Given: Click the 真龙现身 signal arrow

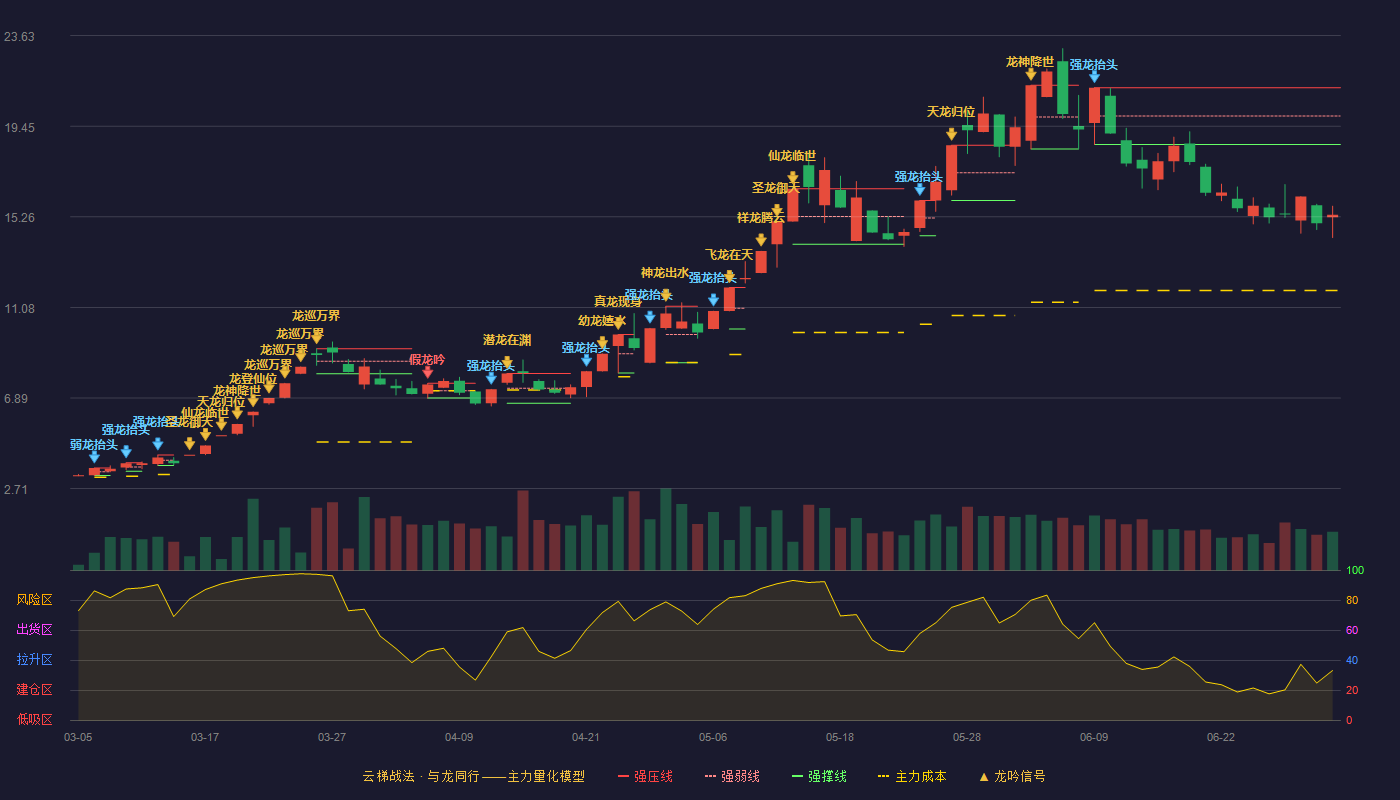Looking at the screenshot, I should tap(618, 323).
